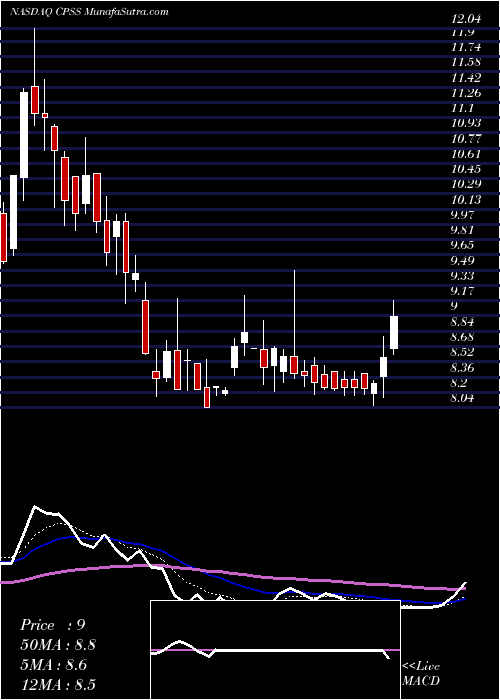The height and width of the screenshot is (700, 500).
Task: Click the '5MA : 8.6' readout
Action: (x=54, y=665)
